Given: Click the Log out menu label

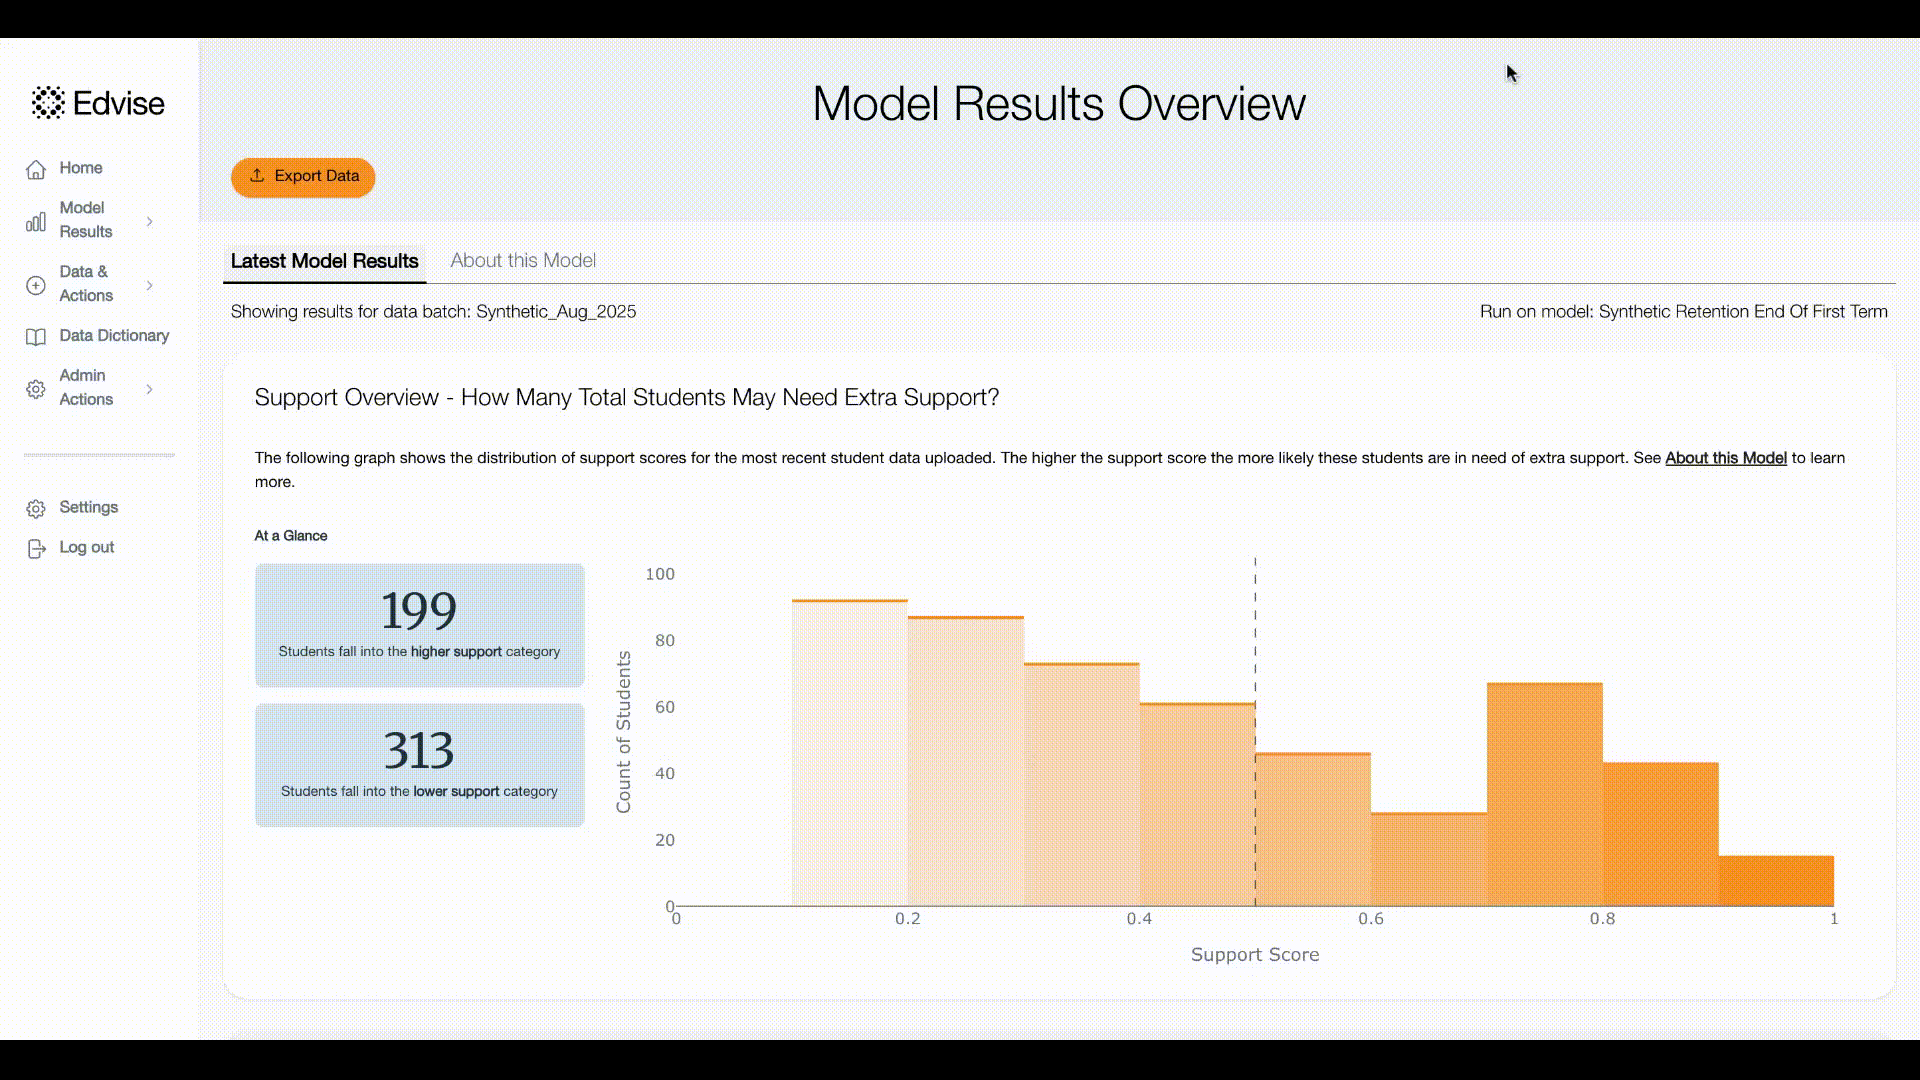Looking at the screenshot, I should 87,548.
